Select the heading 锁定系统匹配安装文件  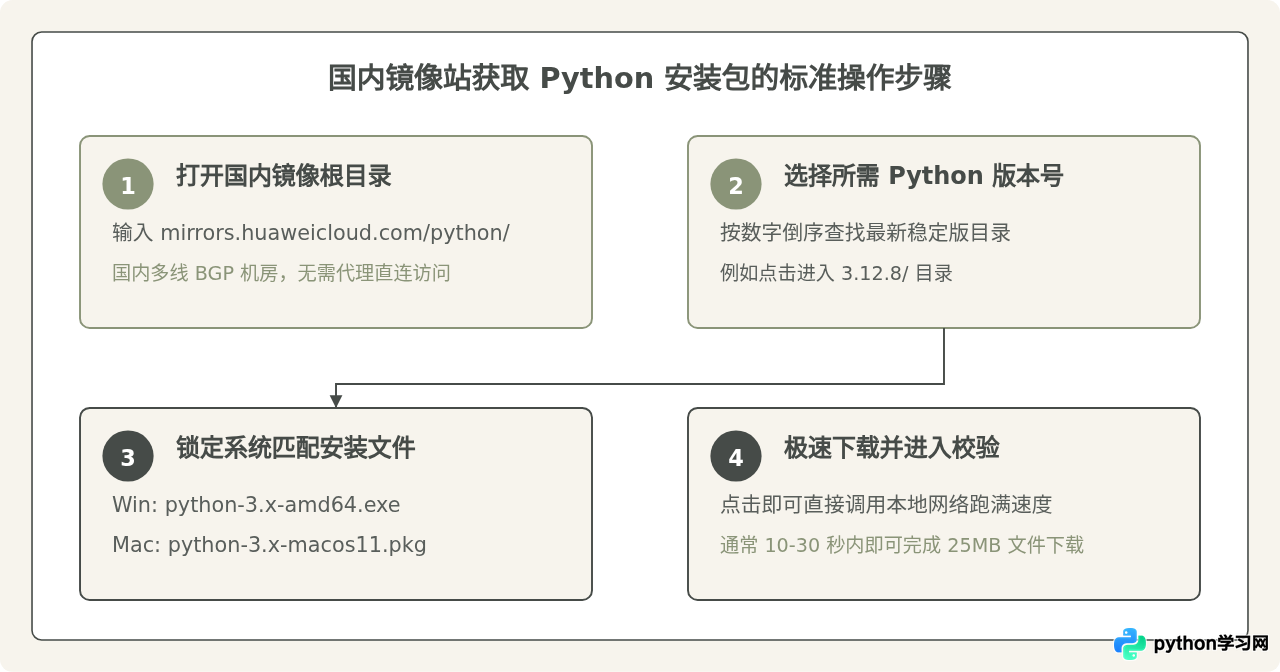(x=296, y=448)
